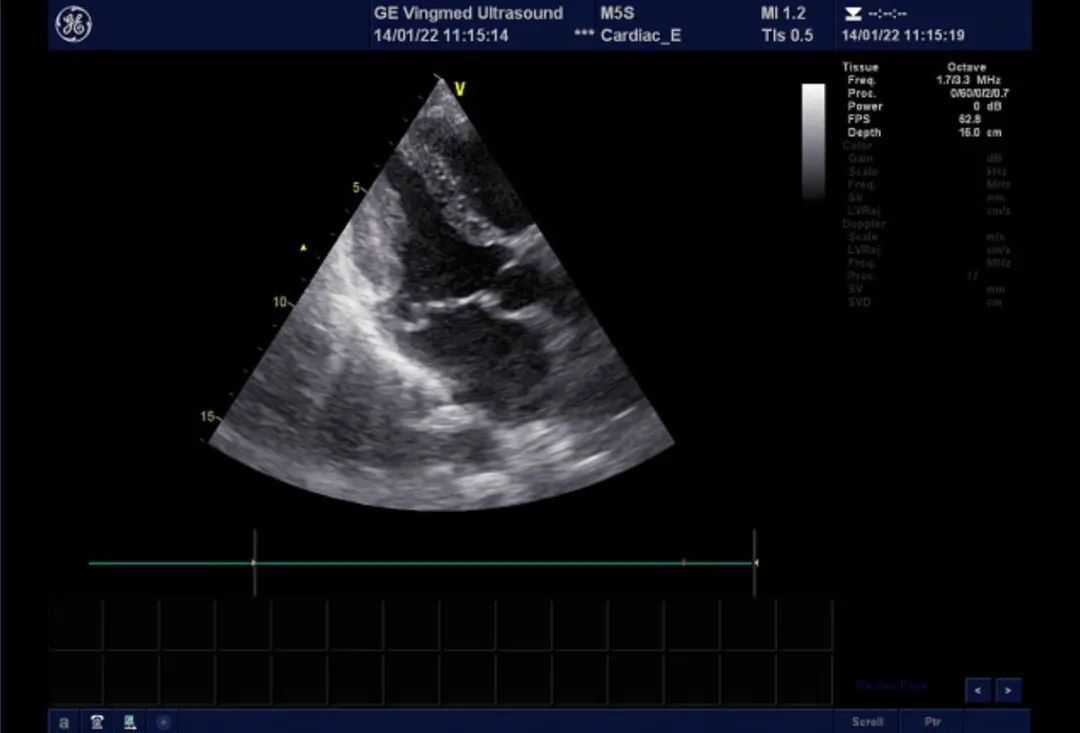The height and width of the screenshot is (733, 1080).
Task: Open the telephone icon in status bar
Action: click(97, 721)
